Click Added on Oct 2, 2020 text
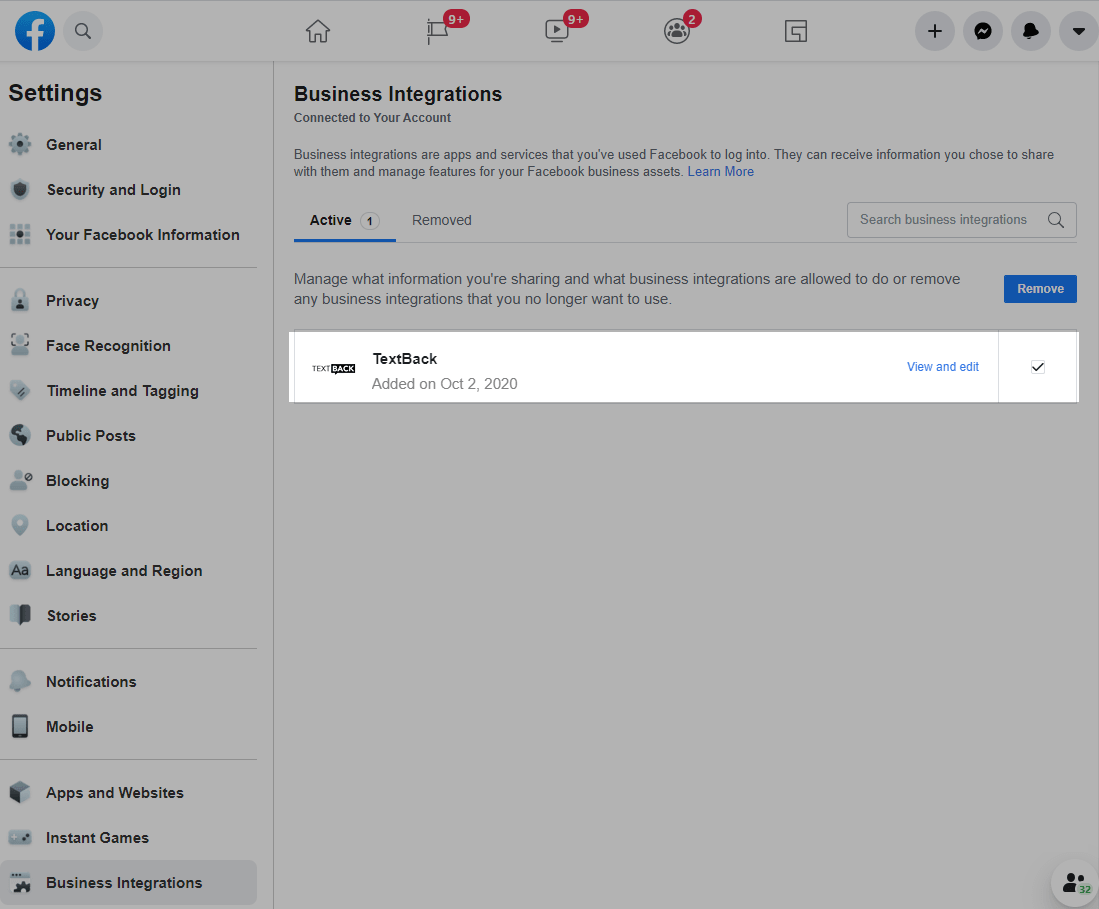Screen dimensions: 1099x909 point(444,384)
